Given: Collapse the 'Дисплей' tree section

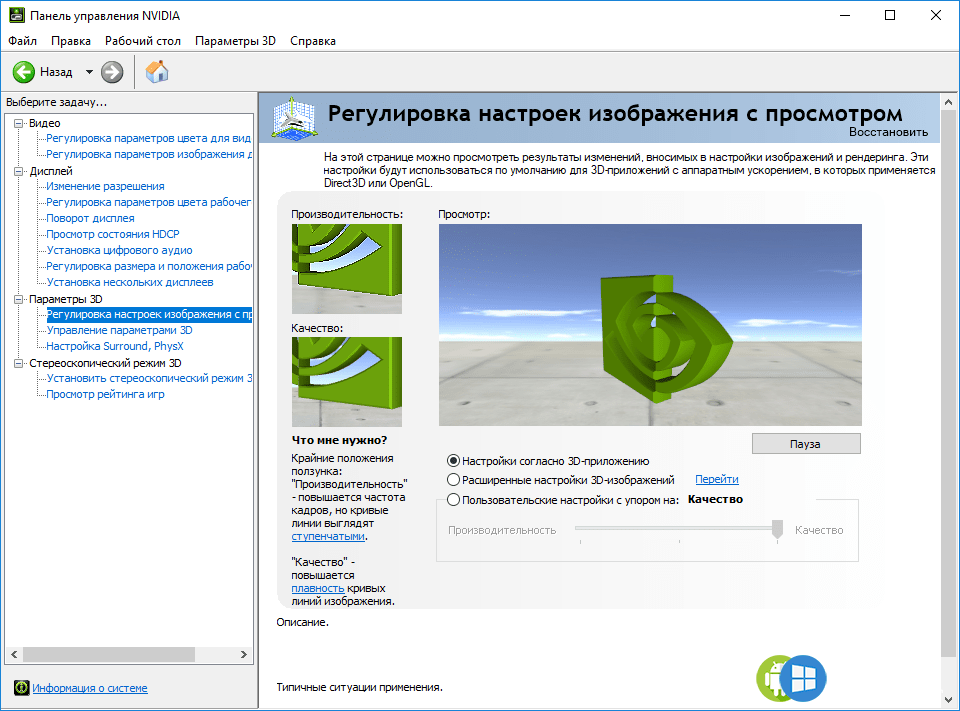Looking at the screenshot, I should coord(18,171).
